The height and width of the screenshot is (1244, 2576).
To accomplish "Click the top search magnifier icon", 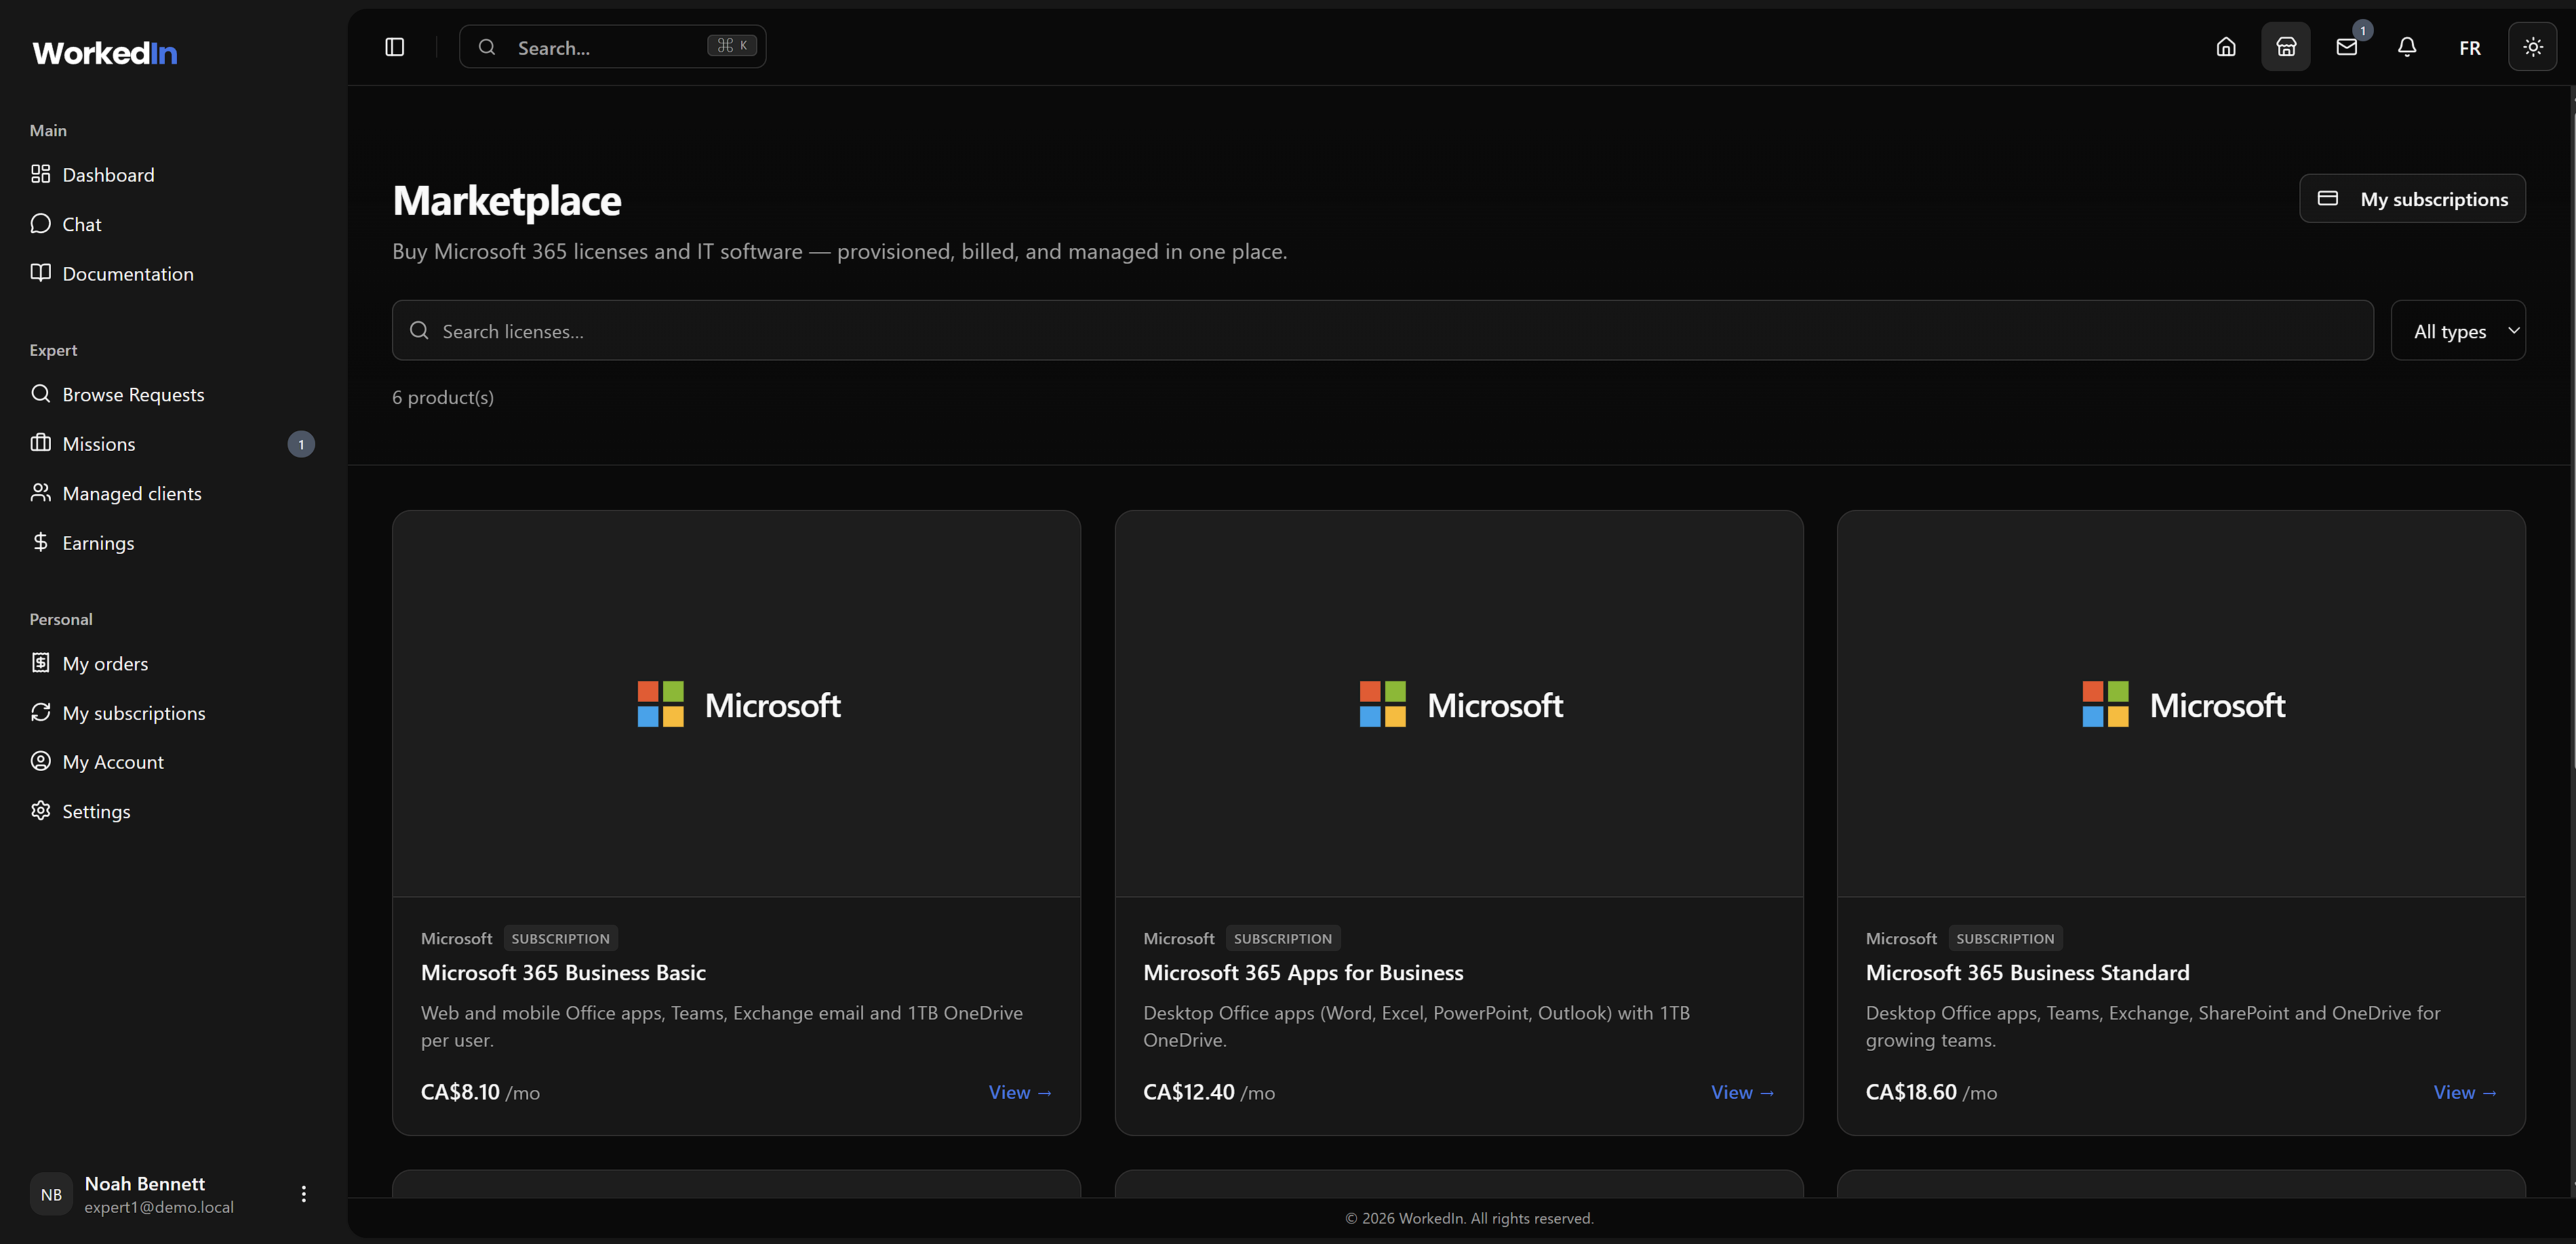I will (x=487, y=47).
